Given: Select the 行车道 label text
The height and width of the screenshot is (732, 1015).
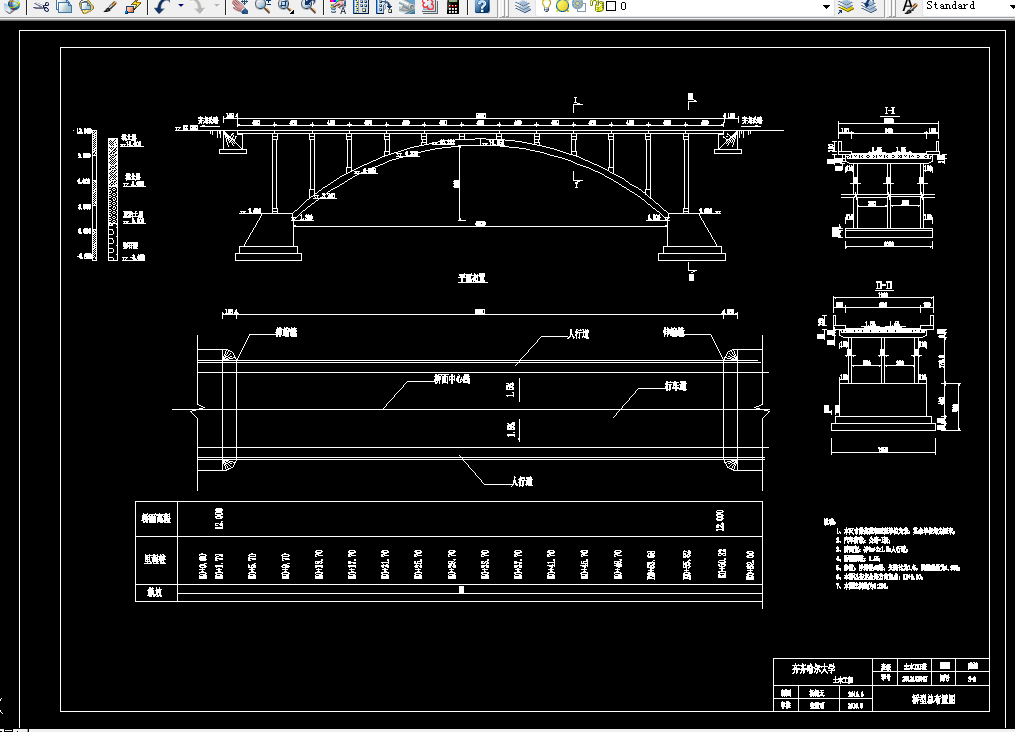Looking at the screenshot, I should [x=675, y=386].
